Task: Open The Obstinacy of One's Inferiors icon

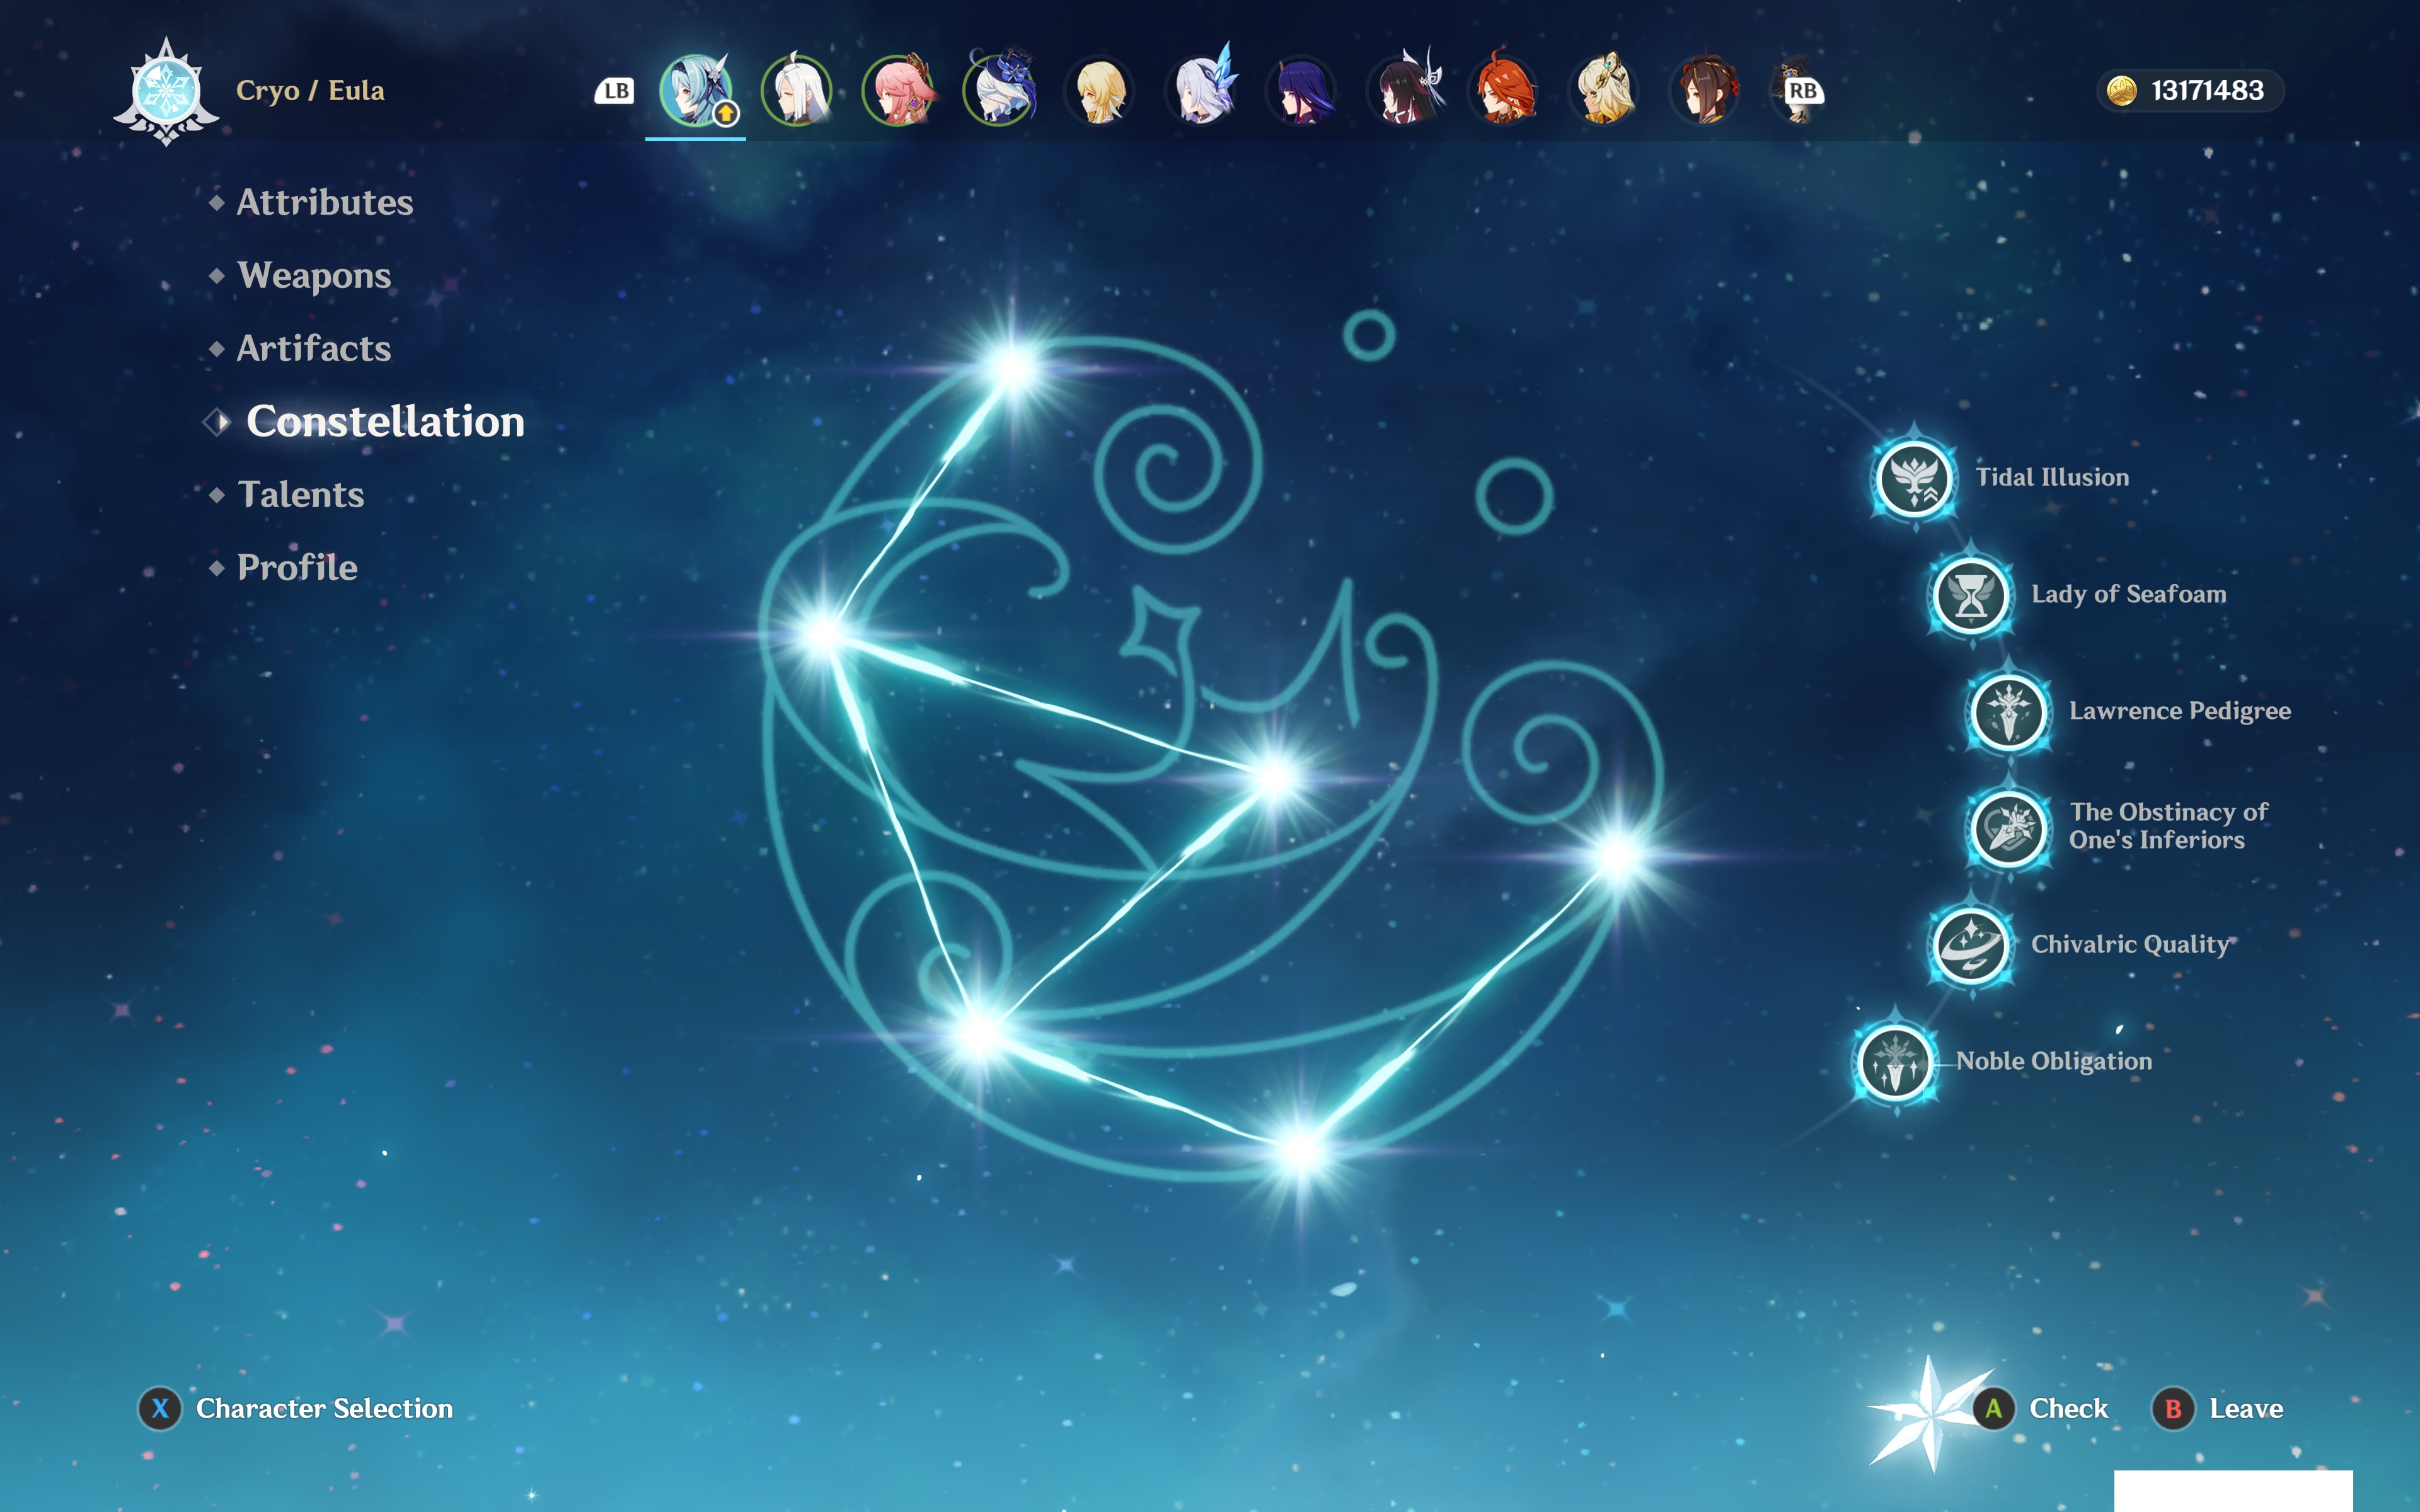Action: click(2008, 828)
